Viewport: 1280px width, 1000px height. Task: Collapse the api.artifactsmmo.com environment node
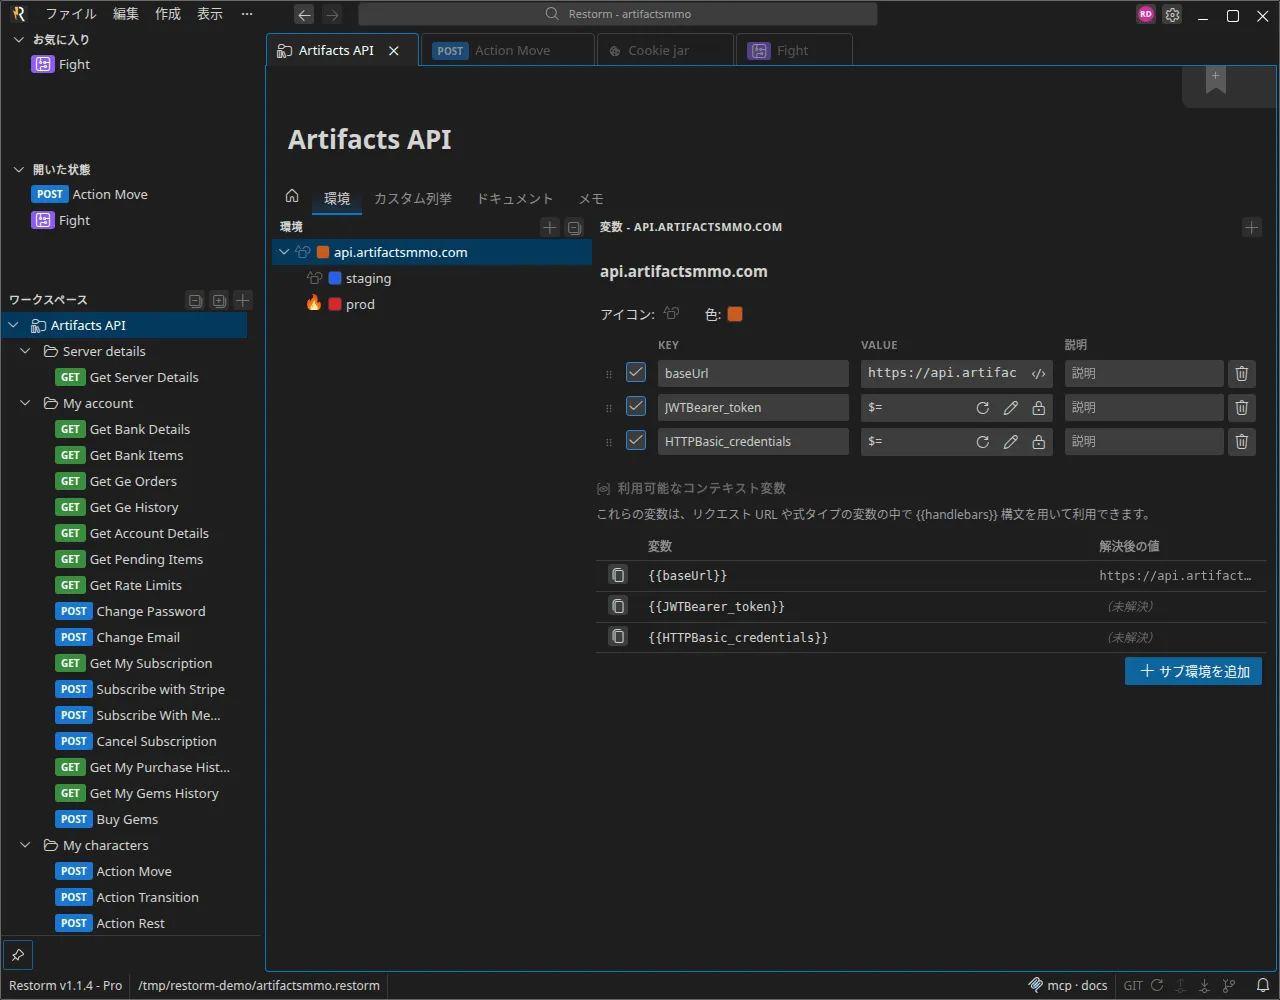pyautogui.click(x=284, y=252)
